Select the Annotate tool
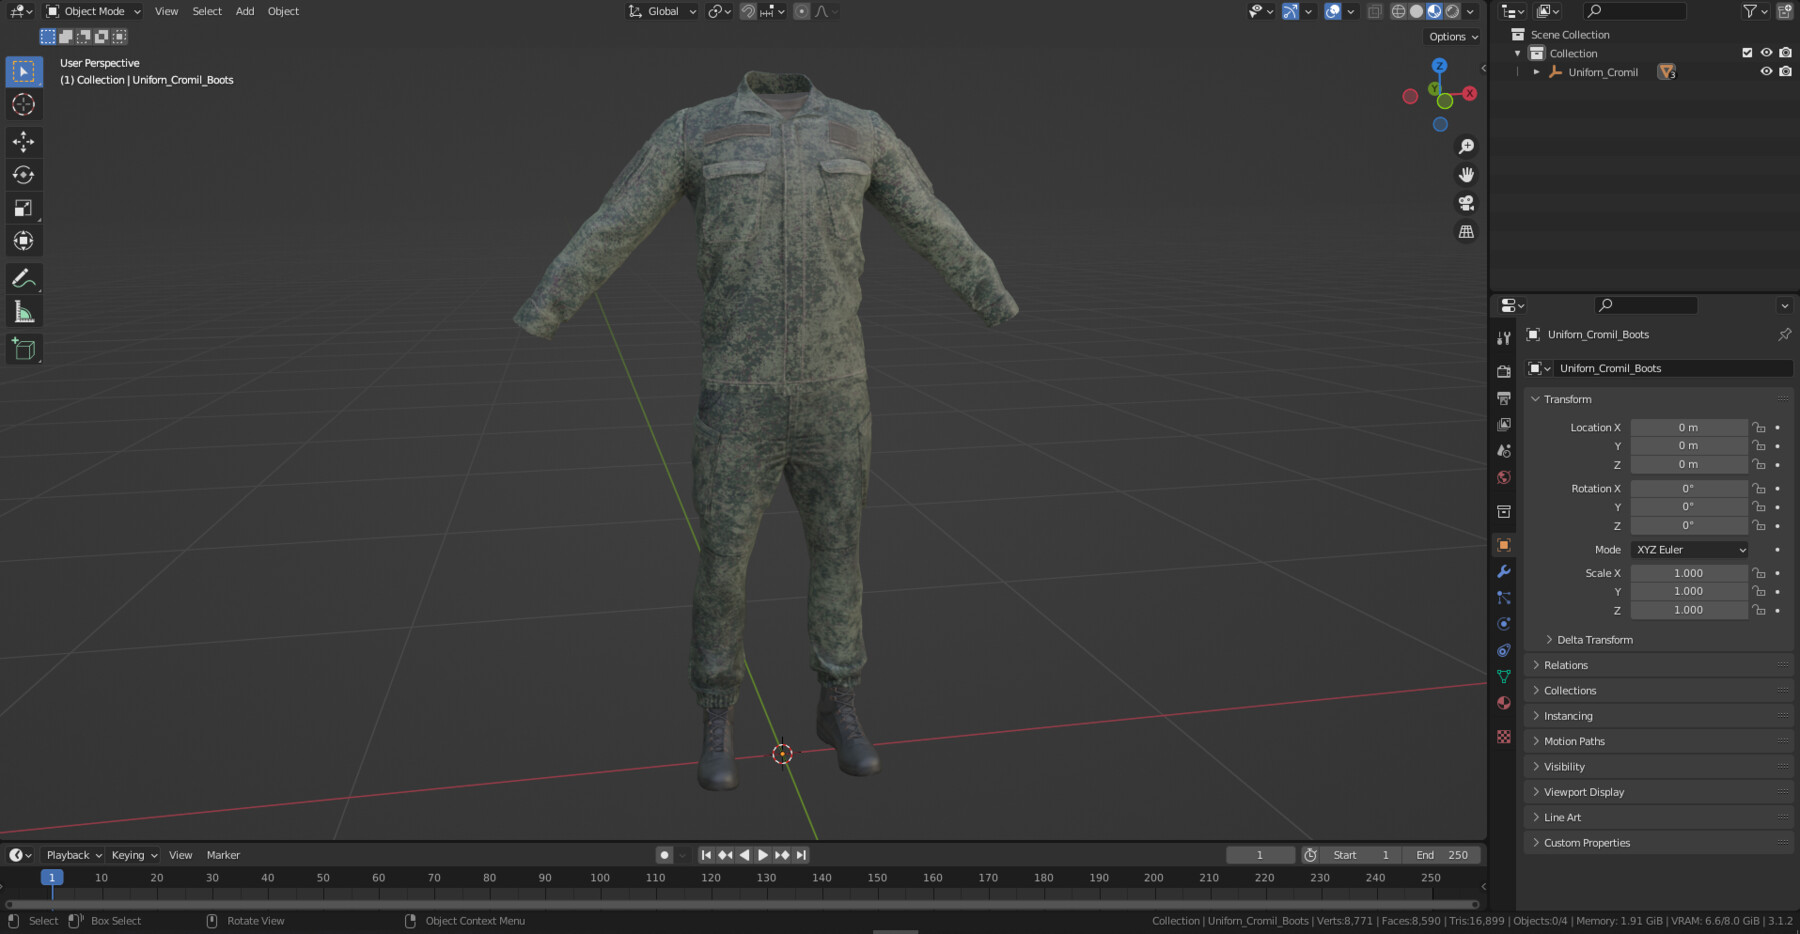1800x934 pixels. [23, 277]
